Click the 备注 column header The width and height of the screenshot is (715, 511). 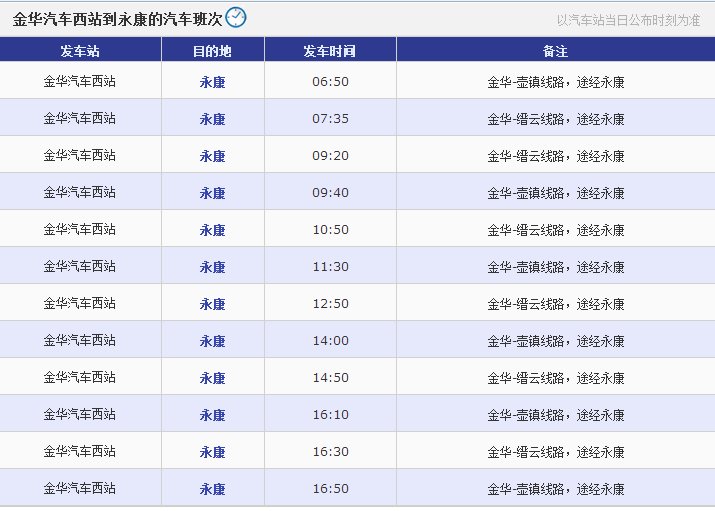click(x=555, y=51)
